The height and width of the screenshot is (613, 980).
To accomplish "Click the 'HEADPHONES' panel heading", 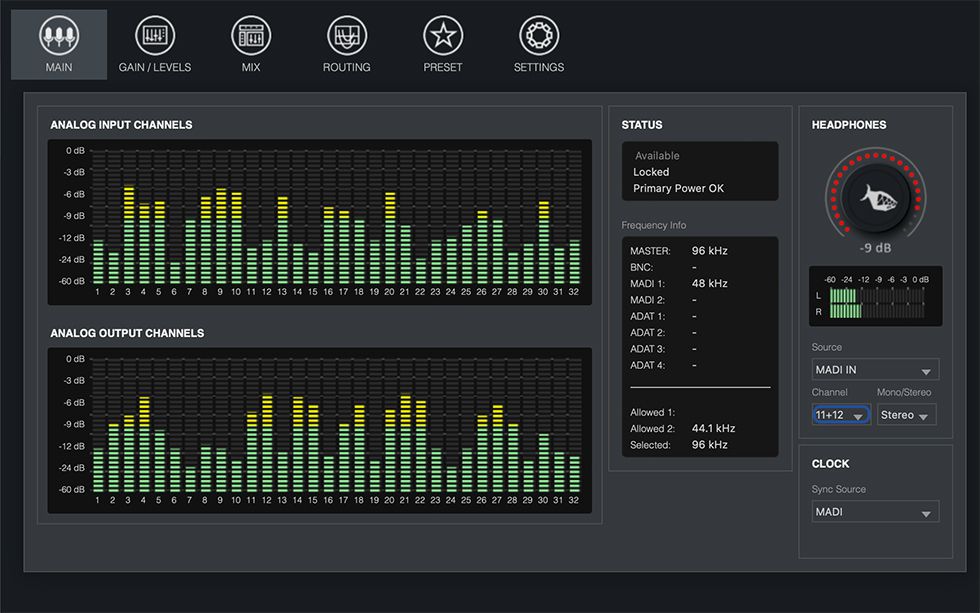I will (849, 125).
